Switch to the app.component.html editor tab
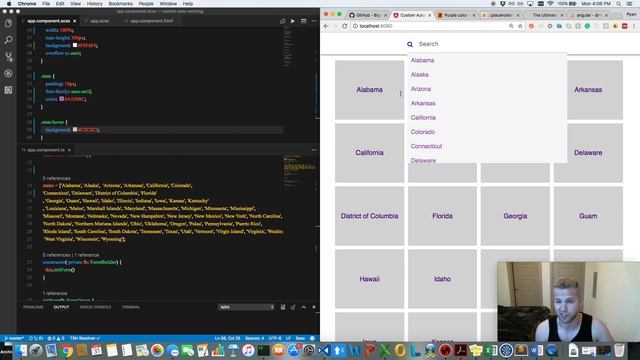 151,21
